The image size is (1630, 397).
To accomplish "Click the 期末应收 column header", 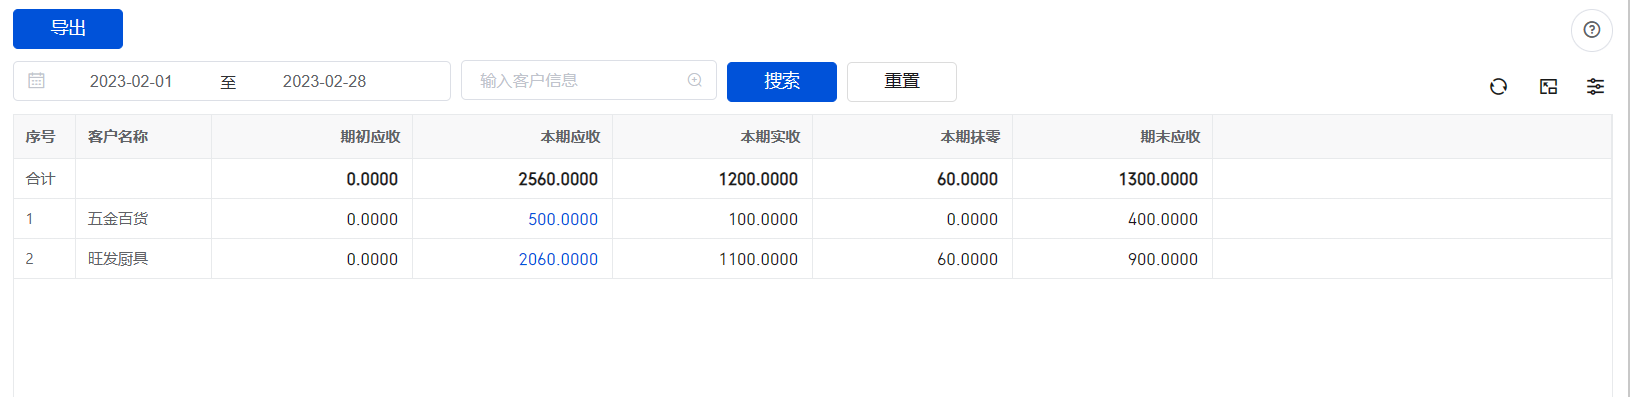I will 1170,137.
